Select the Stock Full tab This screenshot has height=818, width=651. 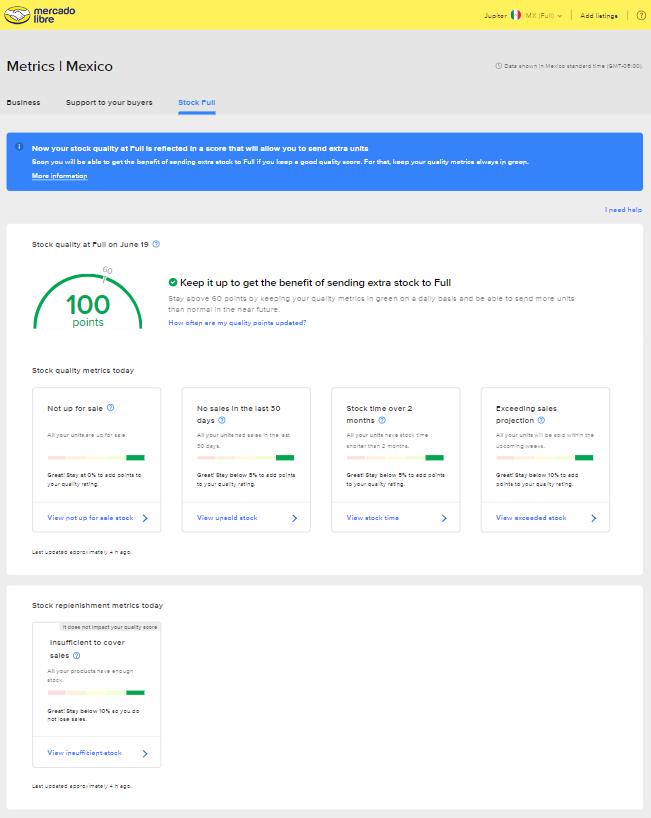[196, 102]
